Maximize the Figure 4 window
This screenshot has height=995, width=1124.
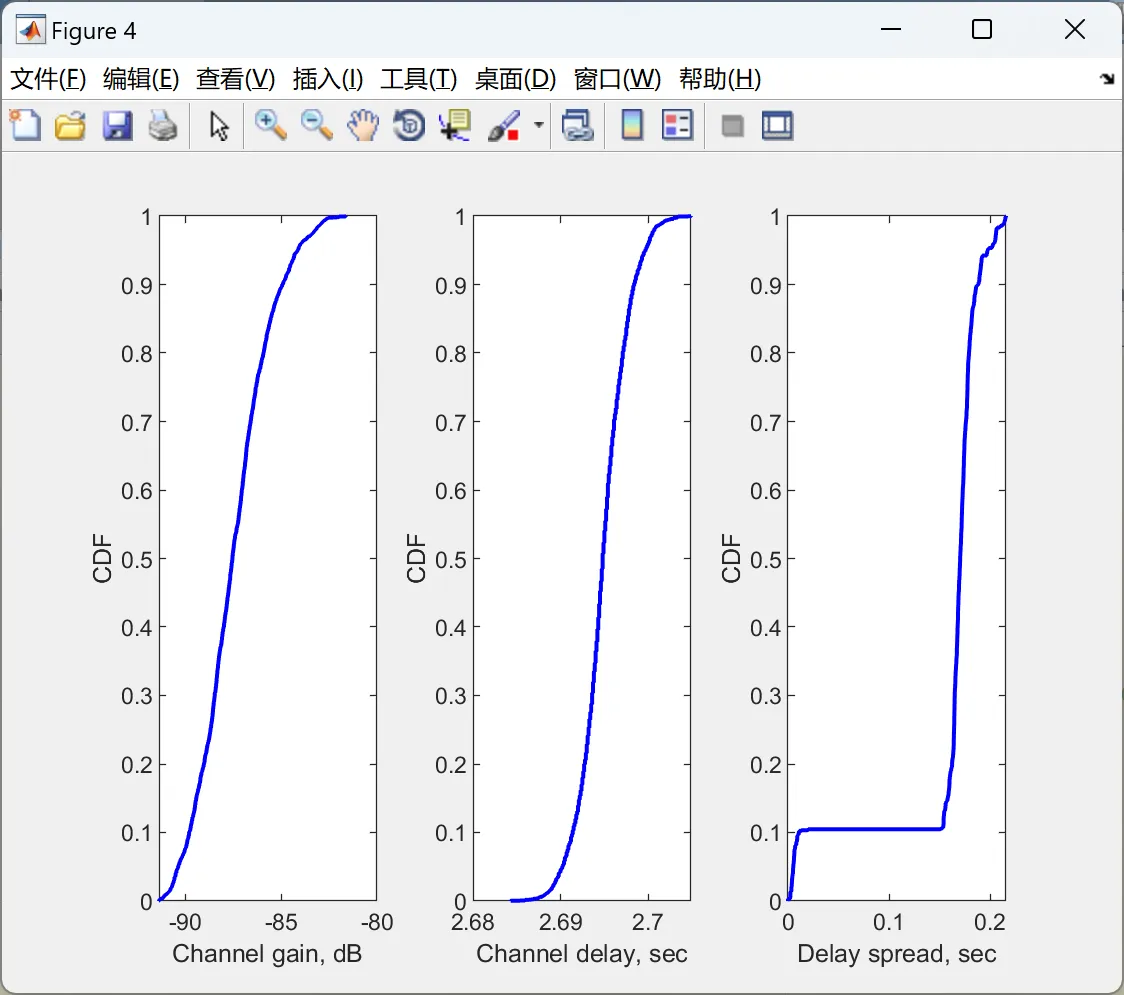pos(982,29)
